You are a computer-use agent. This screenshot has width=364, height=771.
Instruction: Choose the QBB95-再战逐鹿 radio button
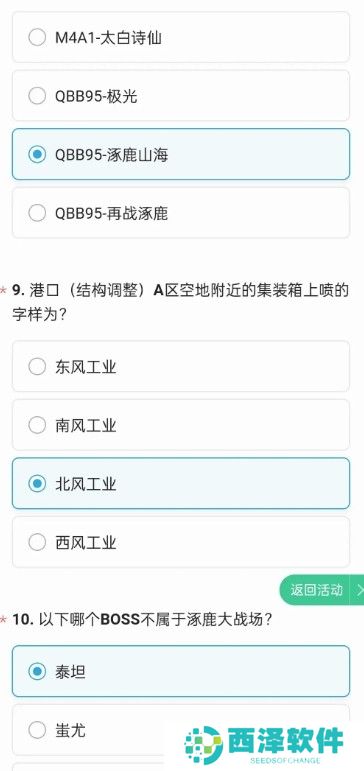click(x=37, y=213)
